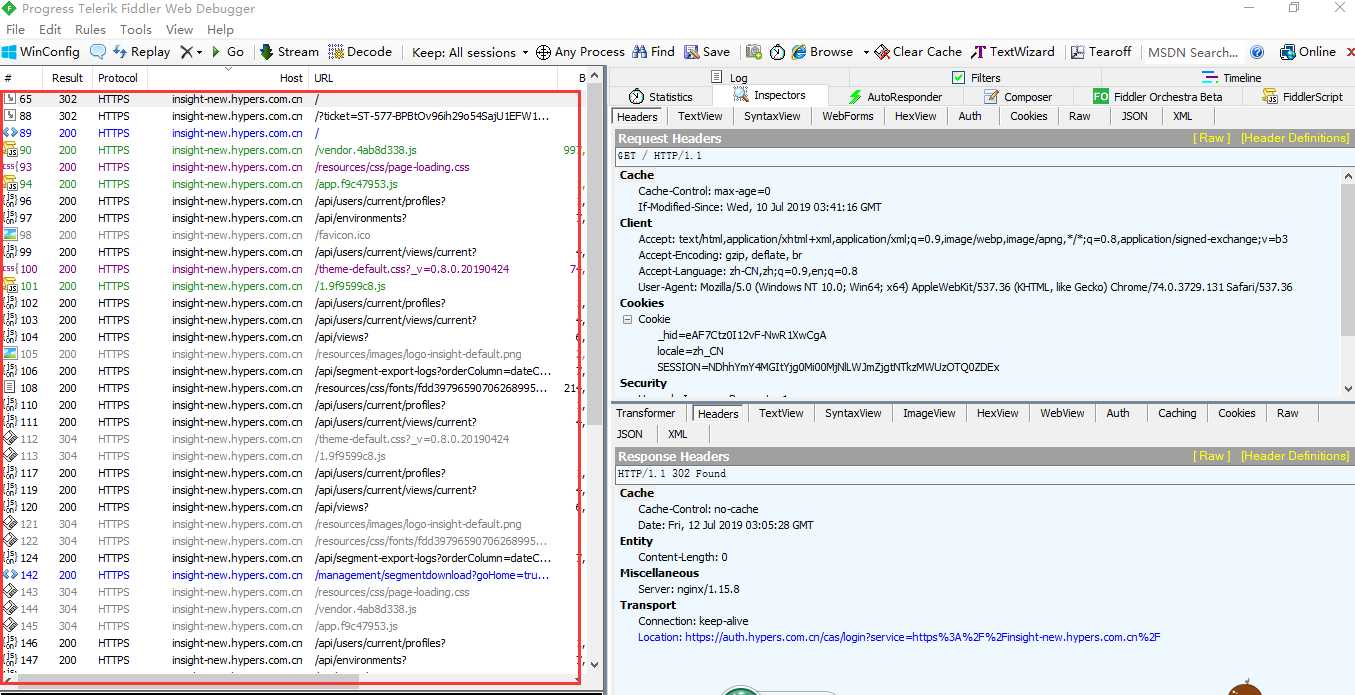The image size is (1355, 695).
Task: Select request SyntaxView inspector tab
Action: point(771,116)
